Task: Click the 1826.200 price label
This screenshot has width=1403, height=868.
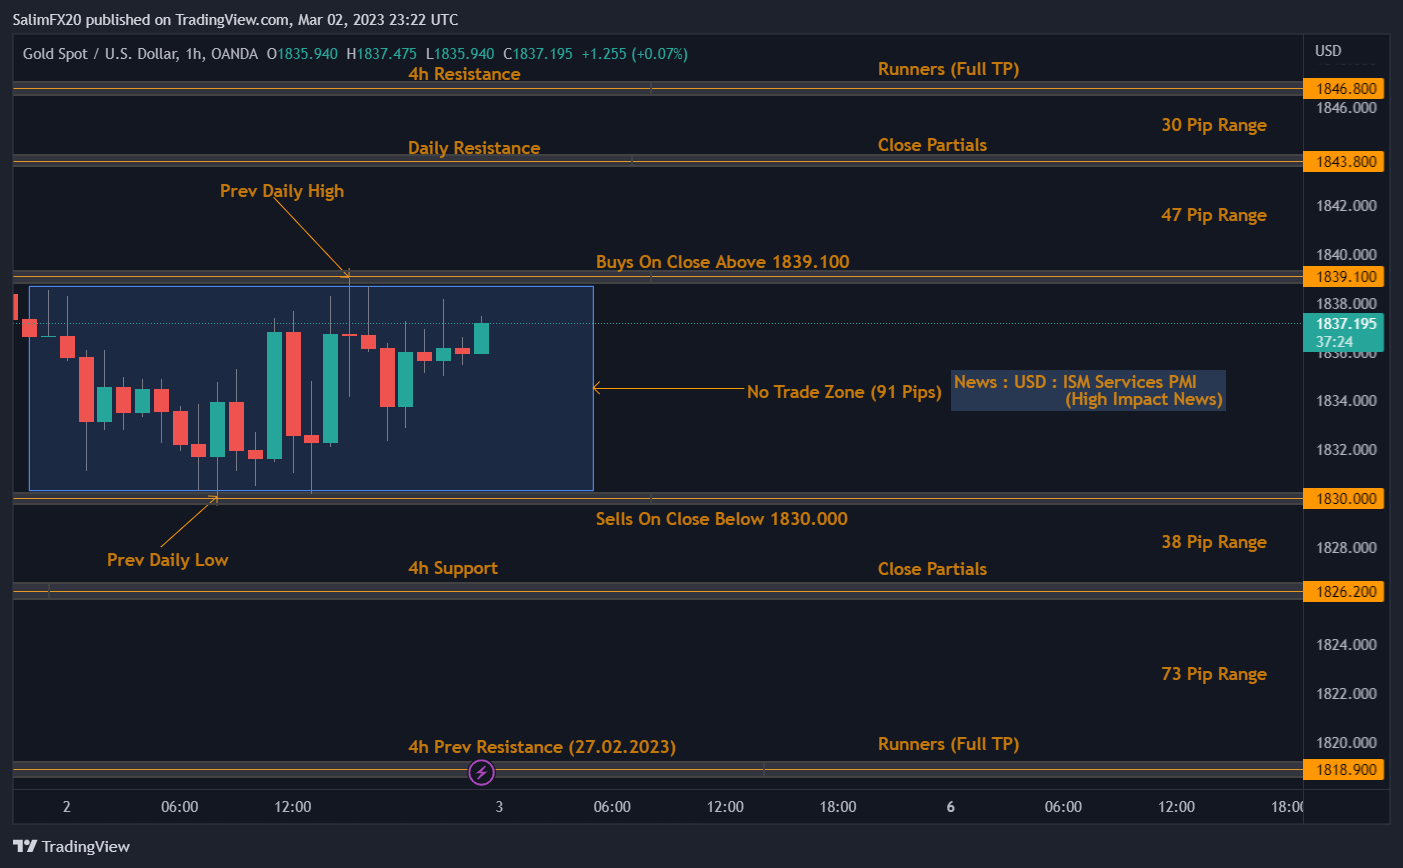Action: [x=1343, y=590]
